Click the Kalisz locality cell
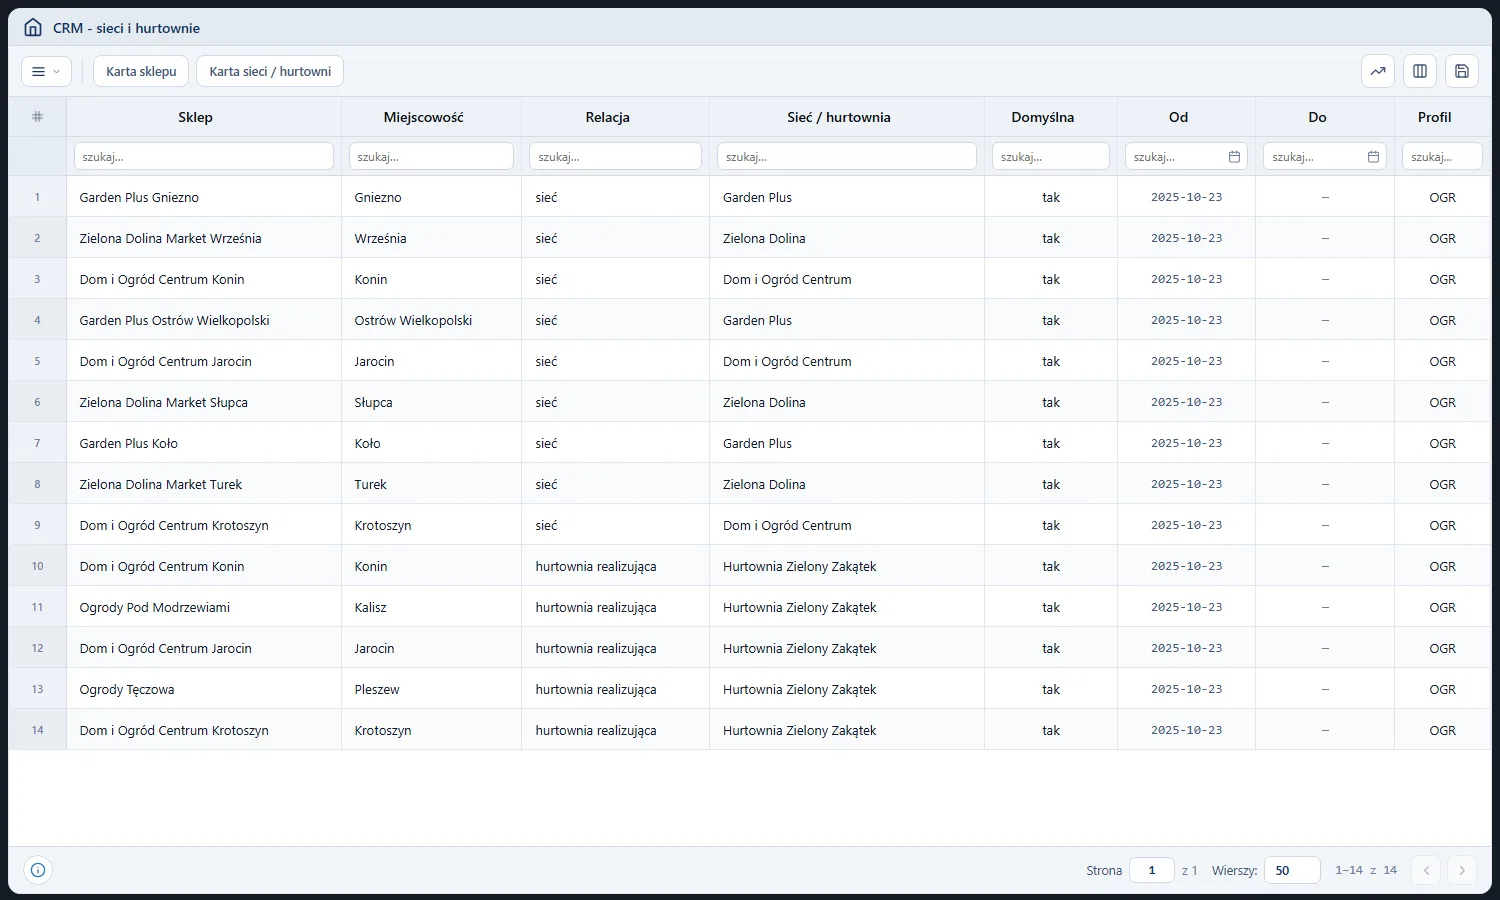The image size is (1500, 900). 431,607
